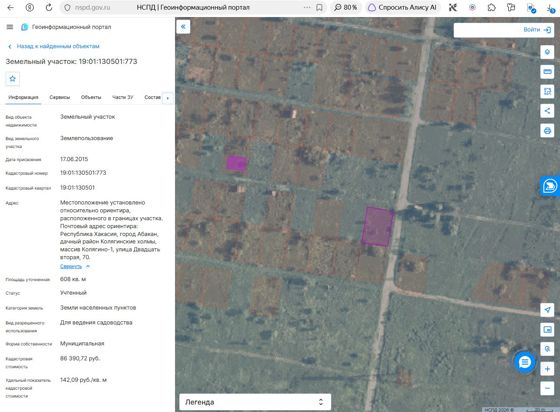The image size is (560, 412).
Task: Click cadastral cost 86 390,72 руб.
Action: [x=80, y=358]
